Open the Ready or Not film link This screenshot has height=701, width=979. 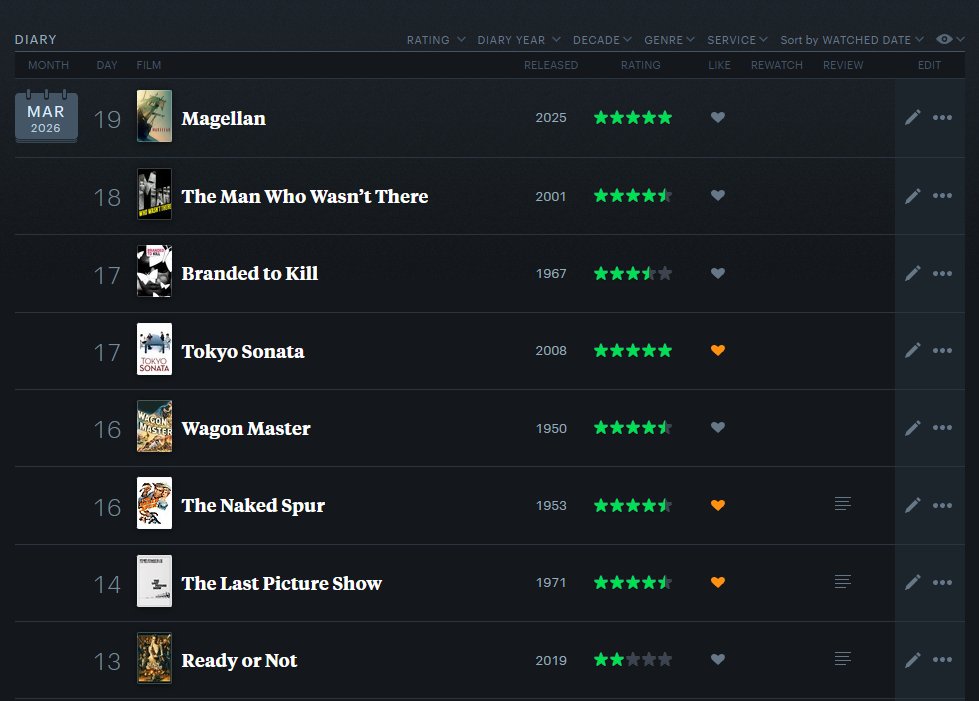(x=239, y=660)
